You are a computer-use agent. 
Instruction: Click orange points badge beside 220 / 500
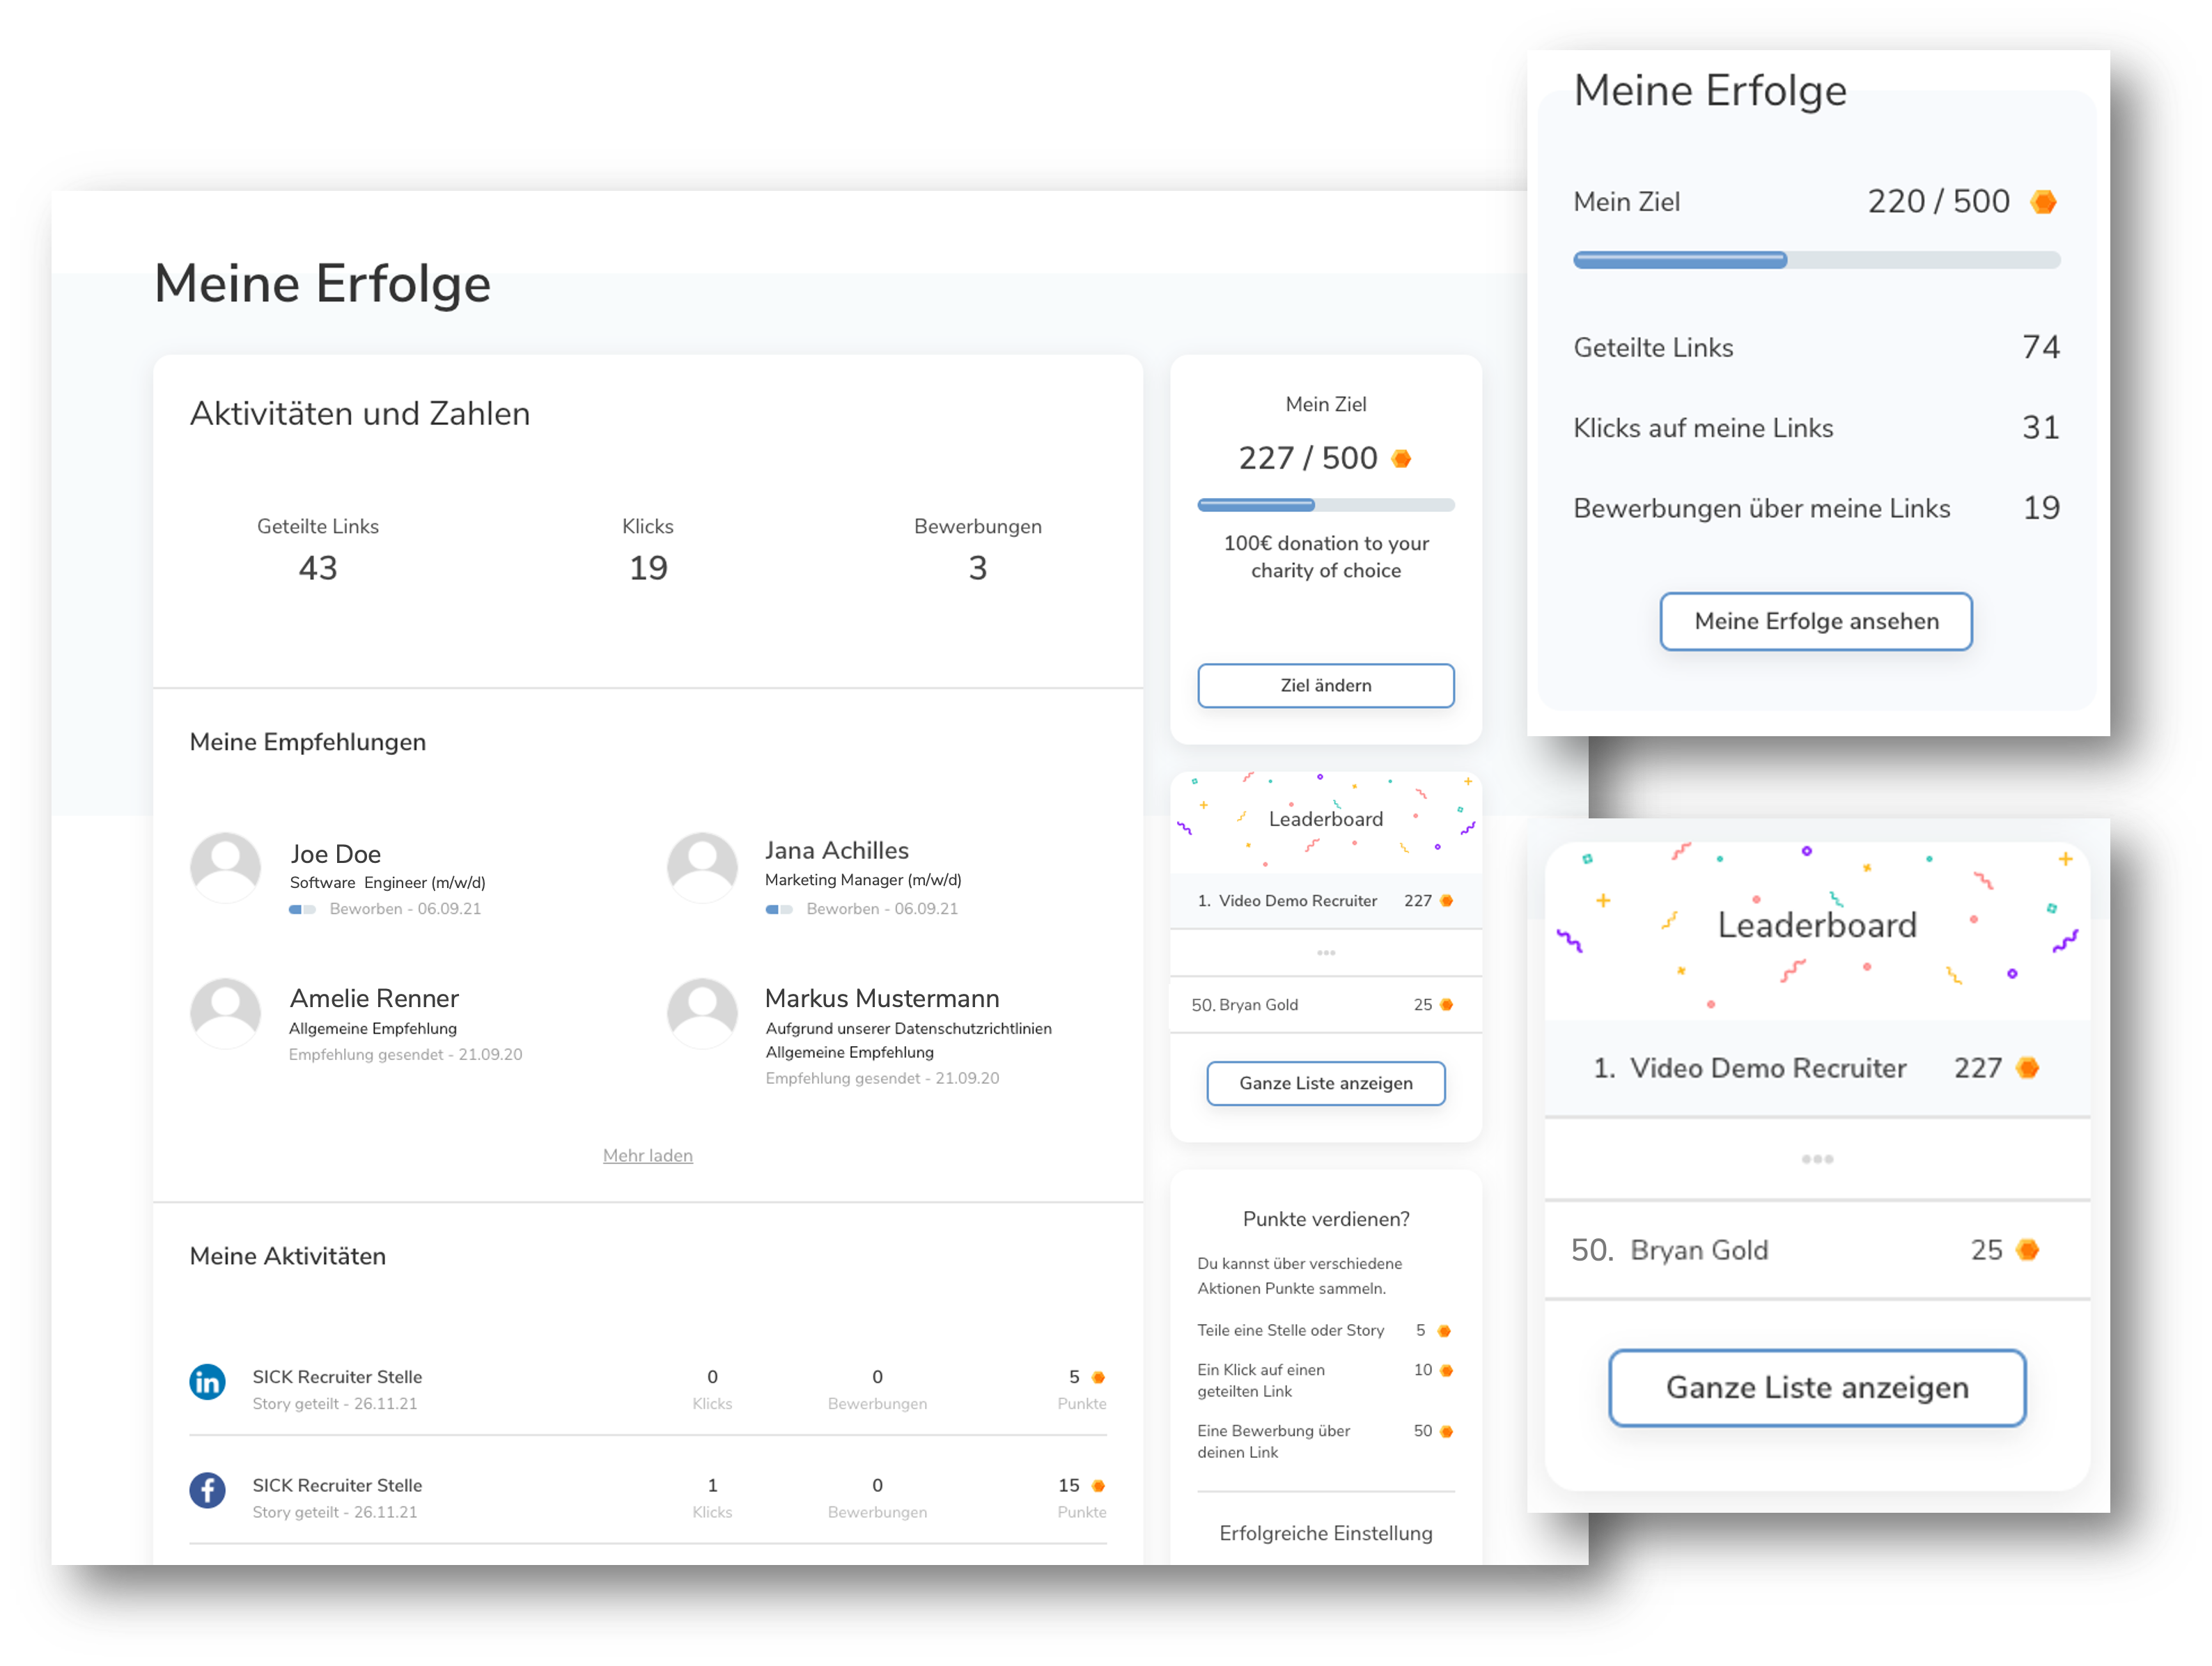pos(2043,202)
